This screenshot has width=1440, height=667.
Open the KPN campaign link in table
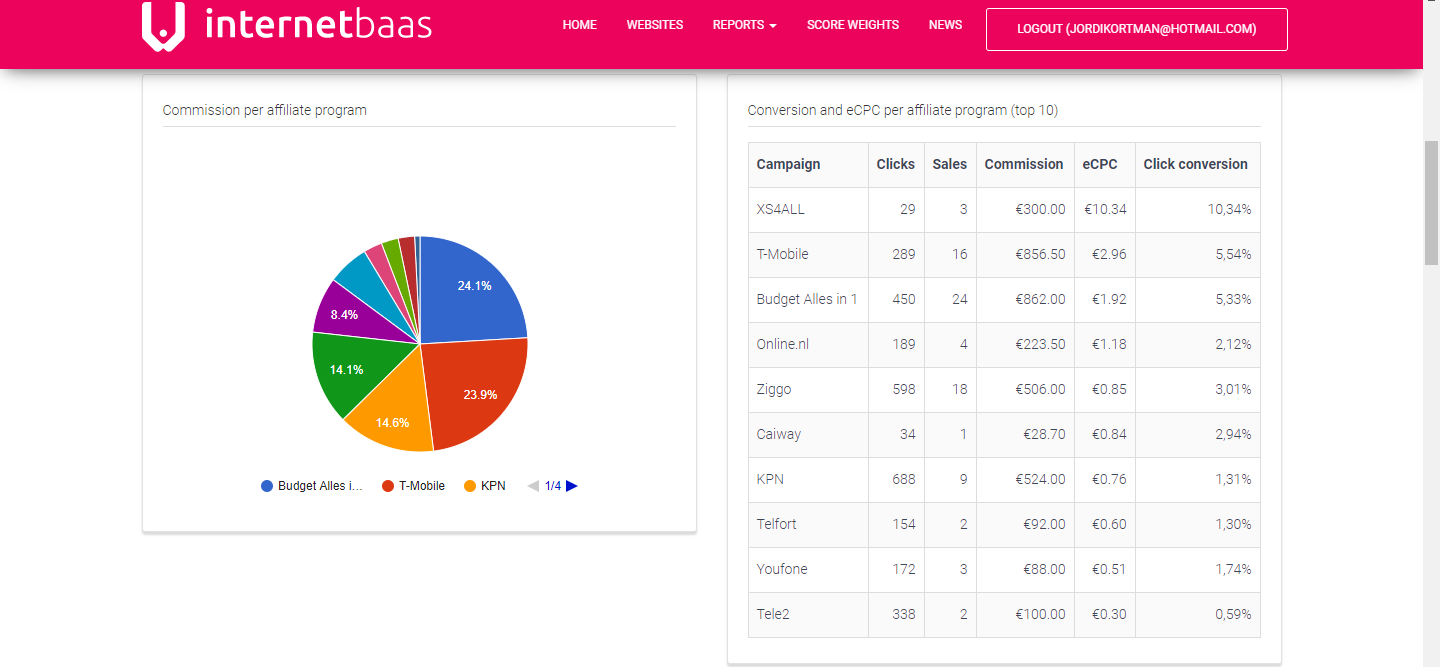point(770,479)
